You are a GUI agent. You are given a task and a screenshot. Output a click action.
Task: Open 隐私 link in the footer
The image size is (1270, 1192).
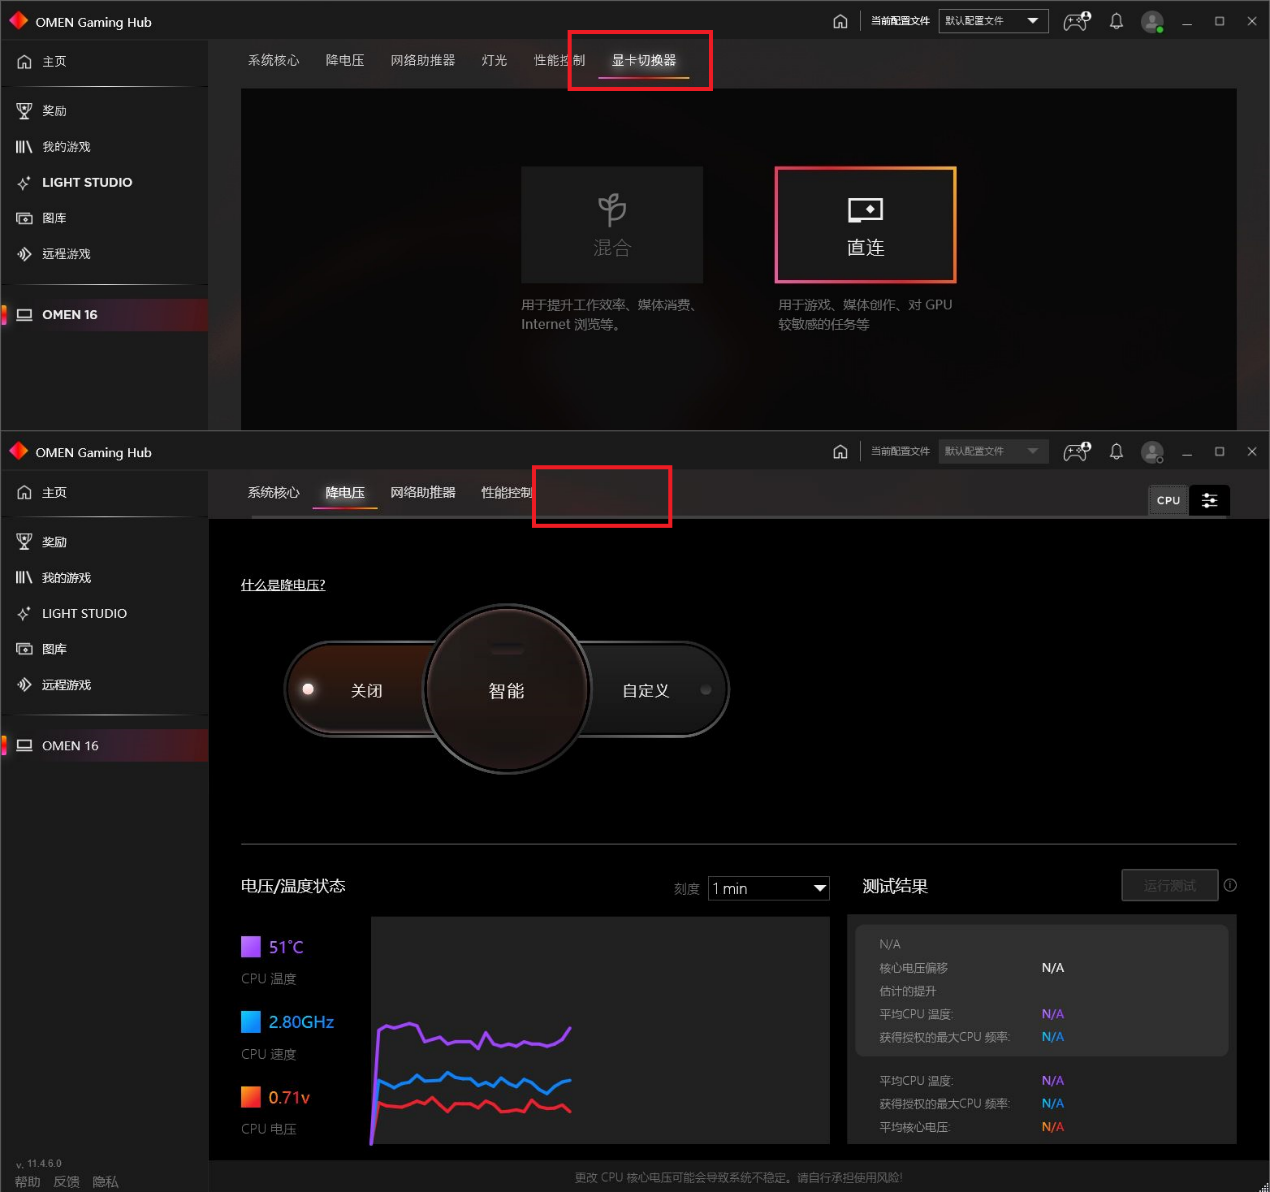[x=105, y=1182]
